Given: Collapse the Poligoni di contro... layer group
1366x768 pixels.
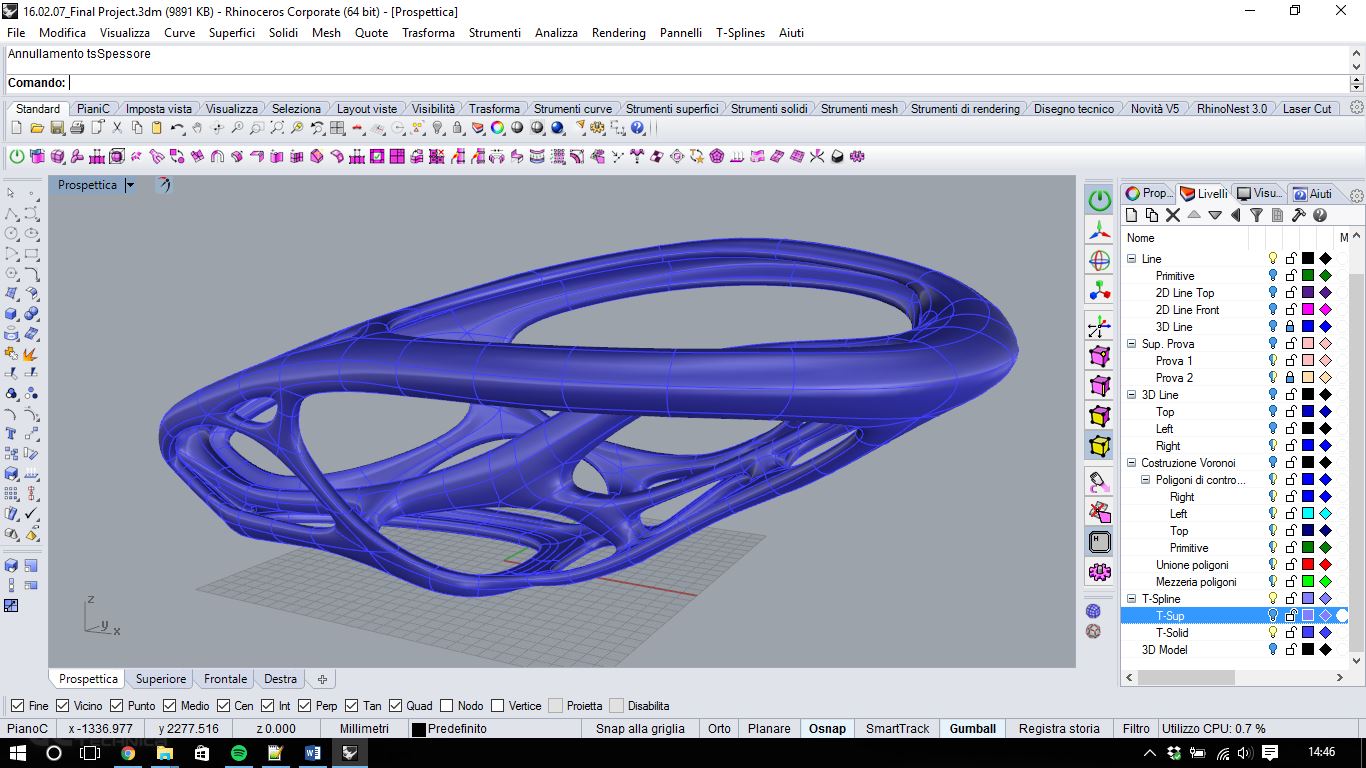Looking at the screenshot, I should click(x=1146, y=480).
